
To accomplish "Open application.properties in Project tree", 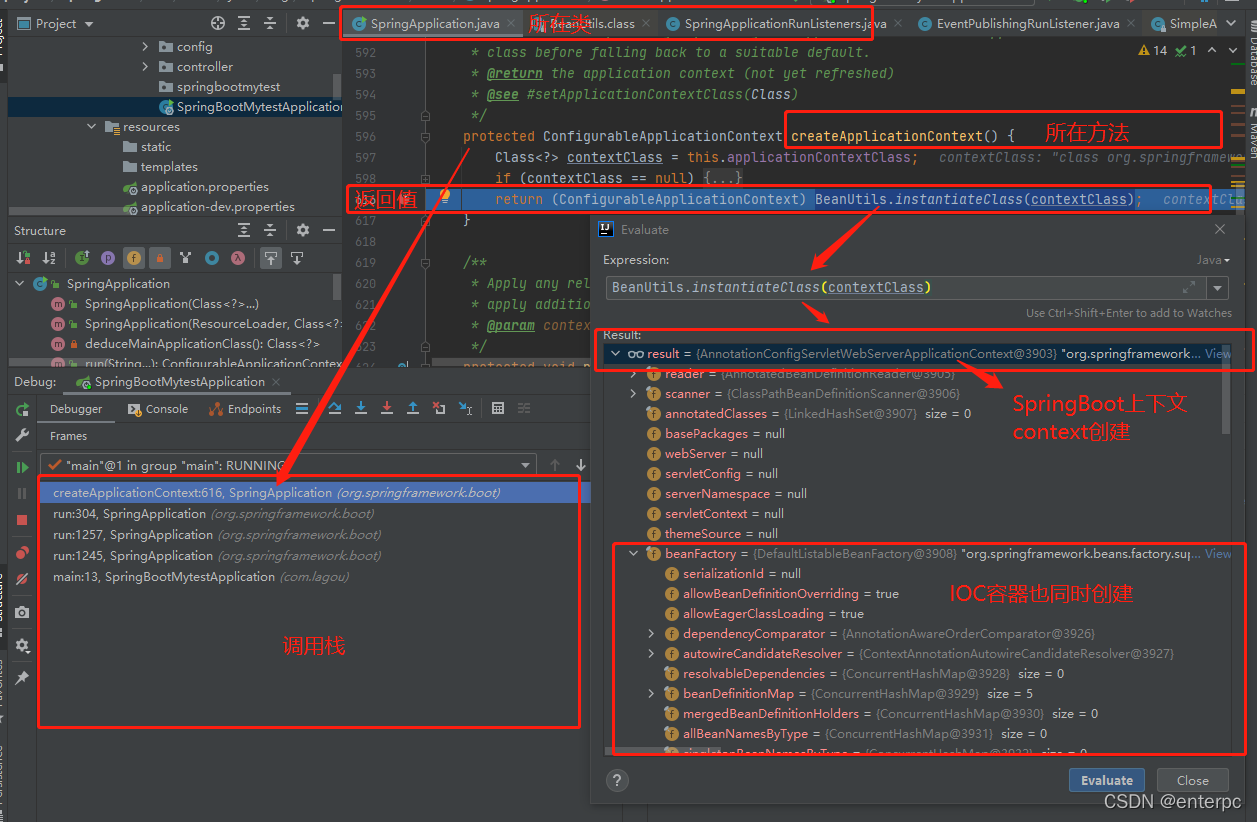I will click(196, 187).
